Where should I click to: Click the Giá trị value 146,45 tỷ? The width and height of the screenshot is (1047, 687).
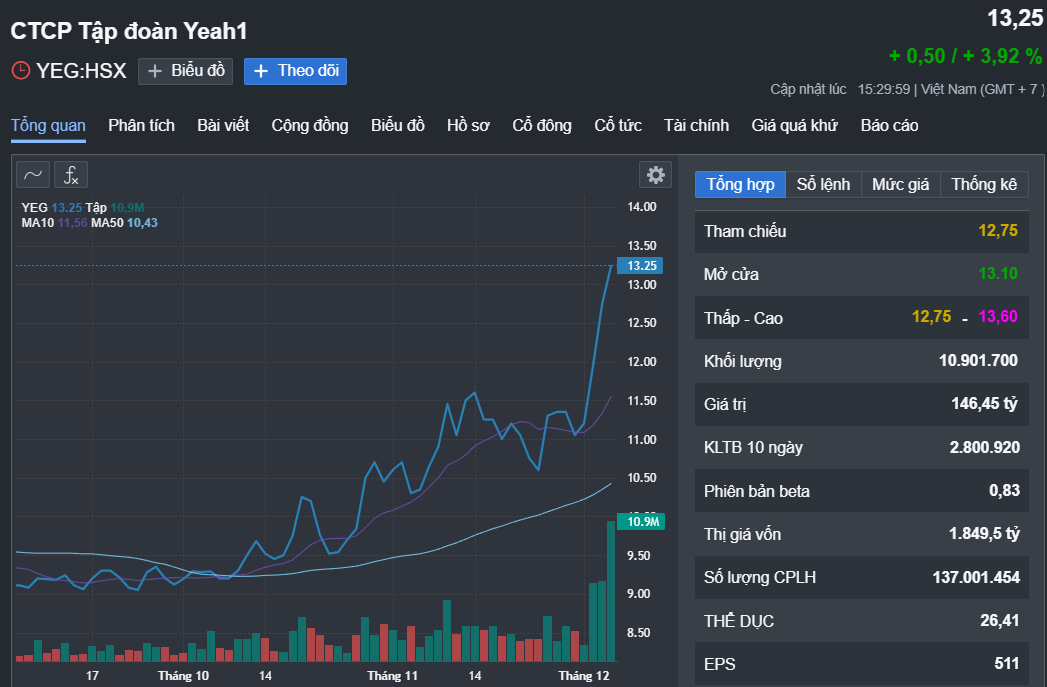(x=984, y=403)
